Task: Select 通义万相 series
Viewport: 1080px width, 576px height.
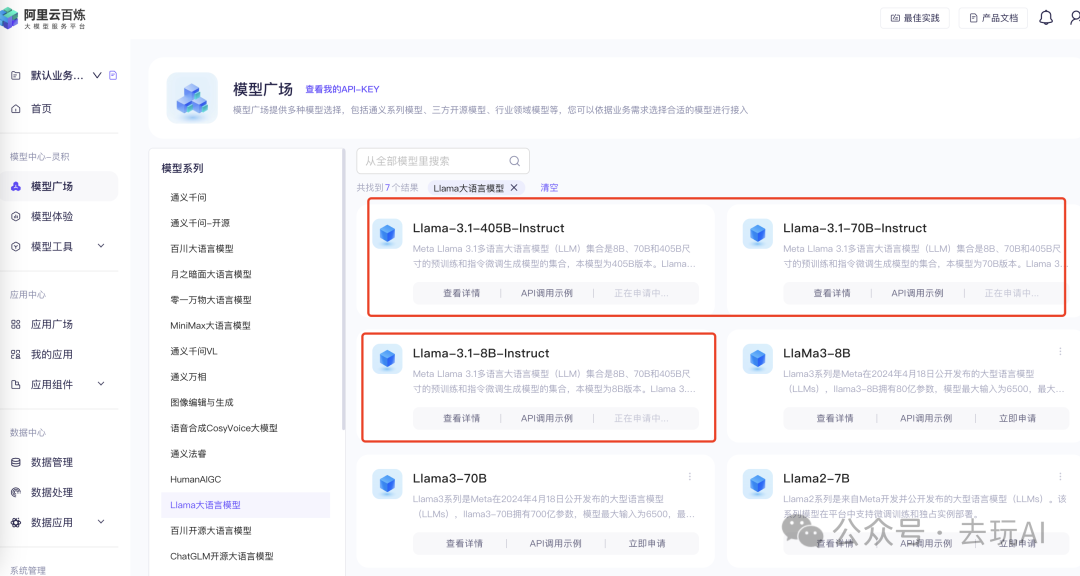Action: coord(188,376)
